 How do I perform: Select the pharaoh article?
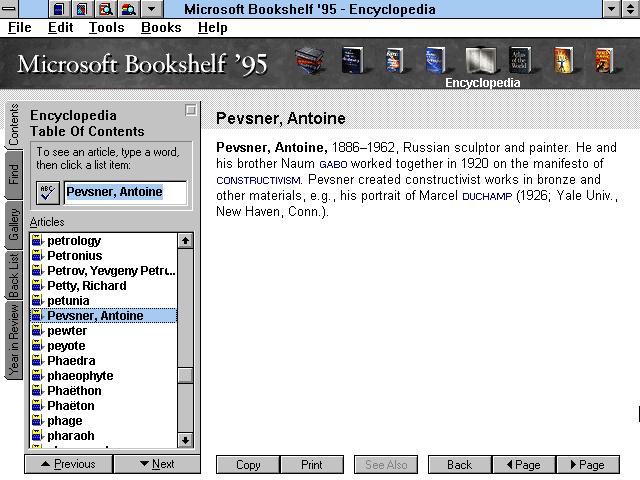(104, 436)
